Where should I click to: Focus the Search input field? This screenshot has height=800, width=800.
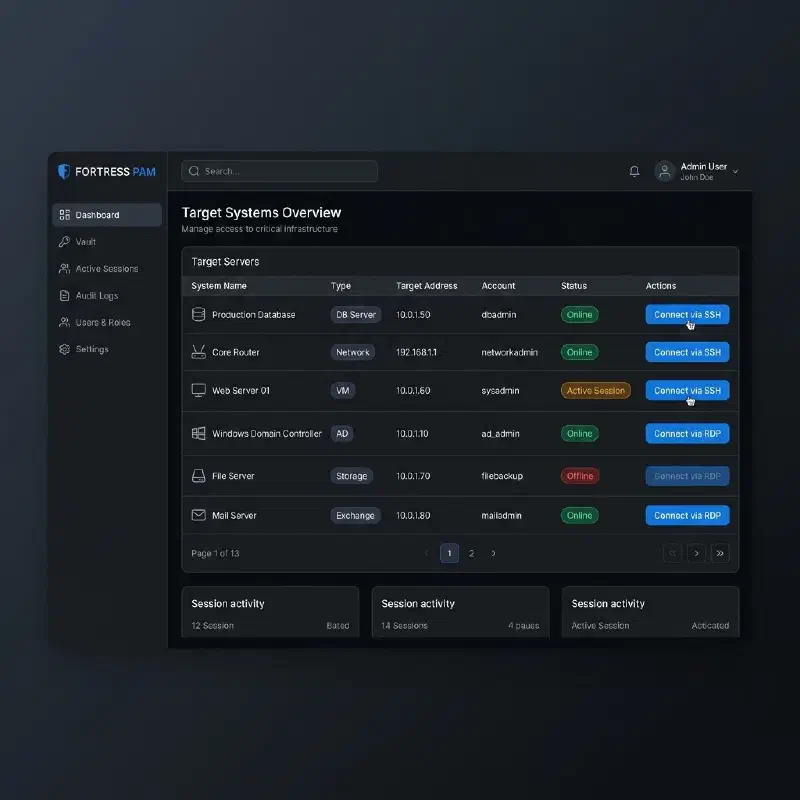pos(279,171)
